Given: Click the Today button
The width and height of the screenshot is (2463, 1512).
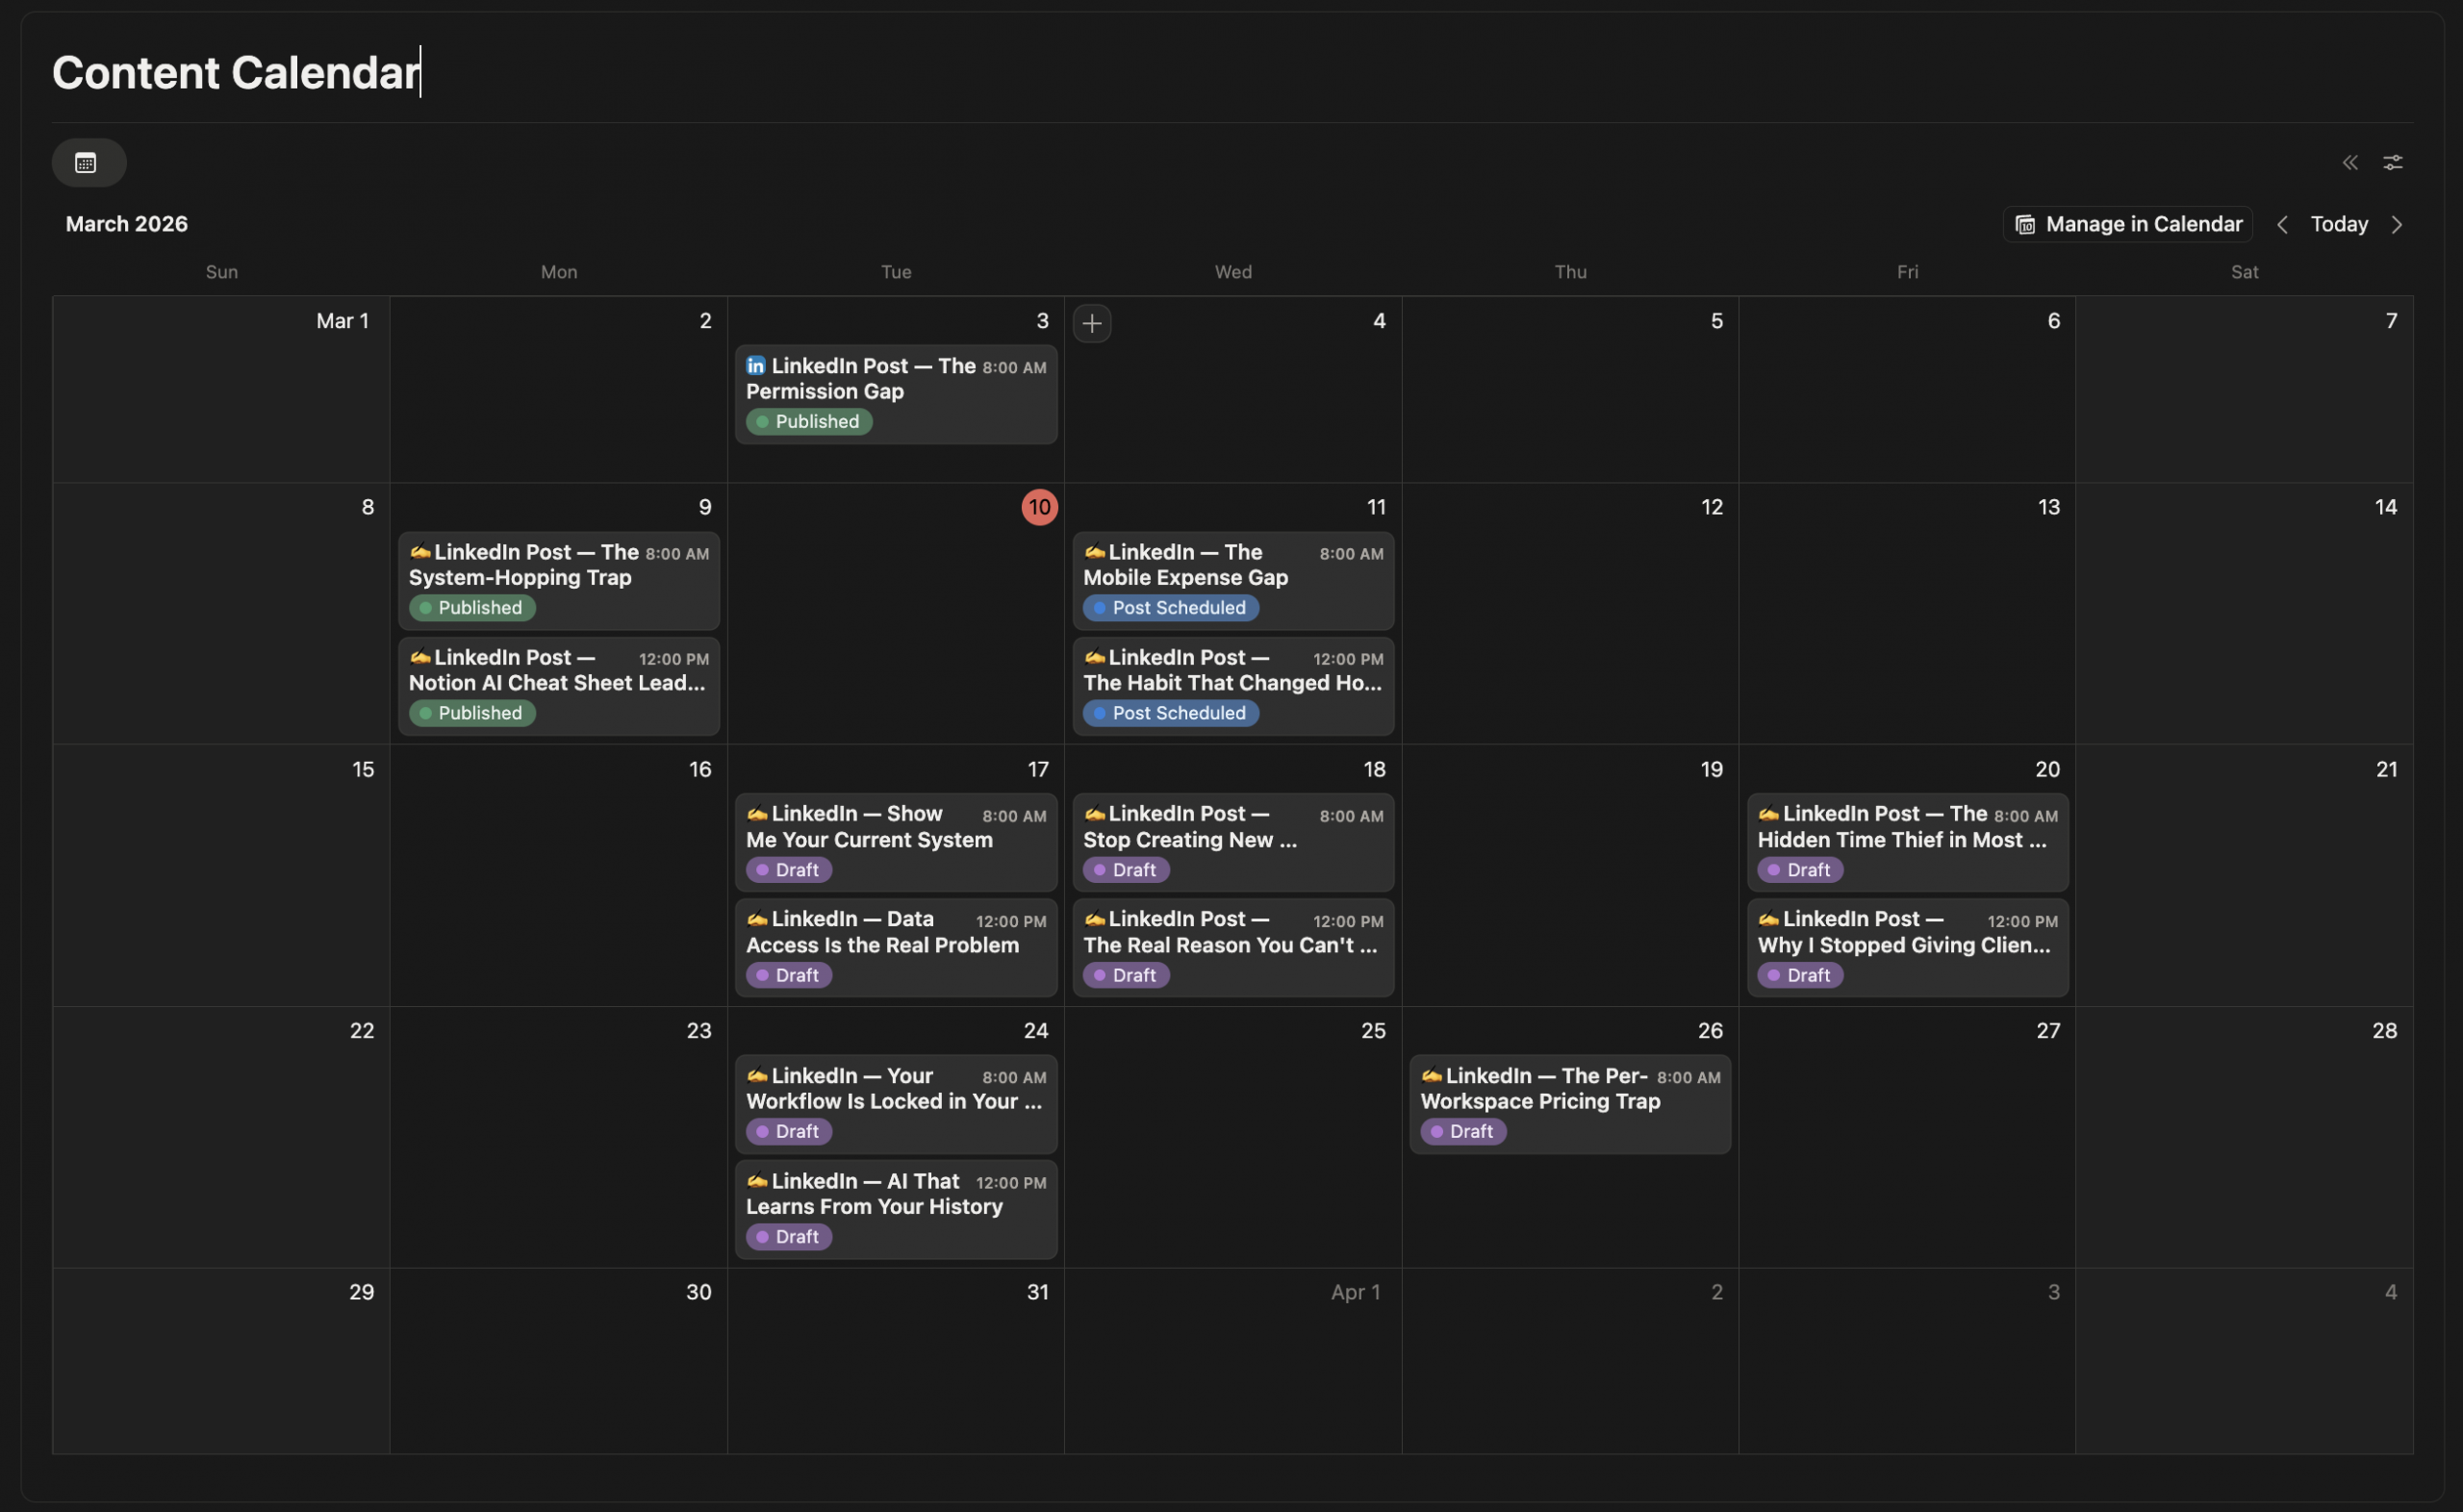Looking at the screenshot, I should [2338, 225].
